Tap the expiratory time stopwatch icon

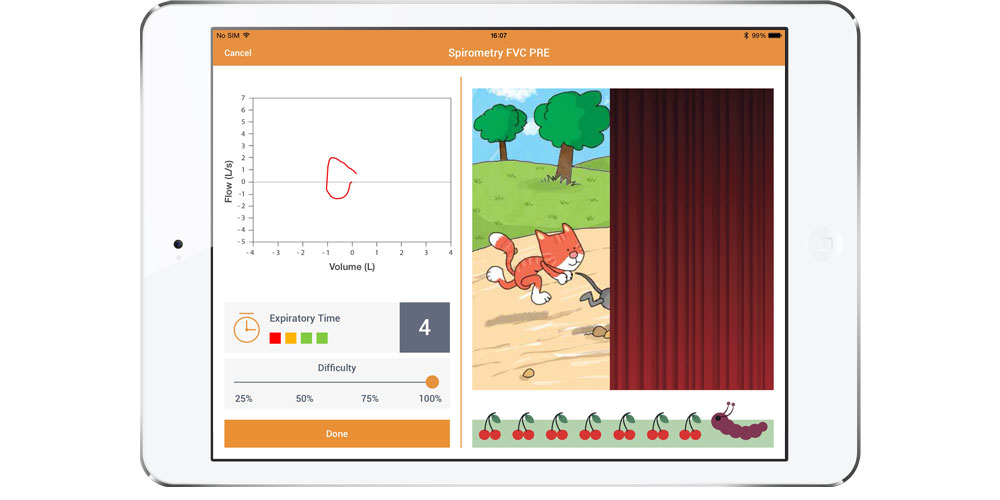pos(246,327)
